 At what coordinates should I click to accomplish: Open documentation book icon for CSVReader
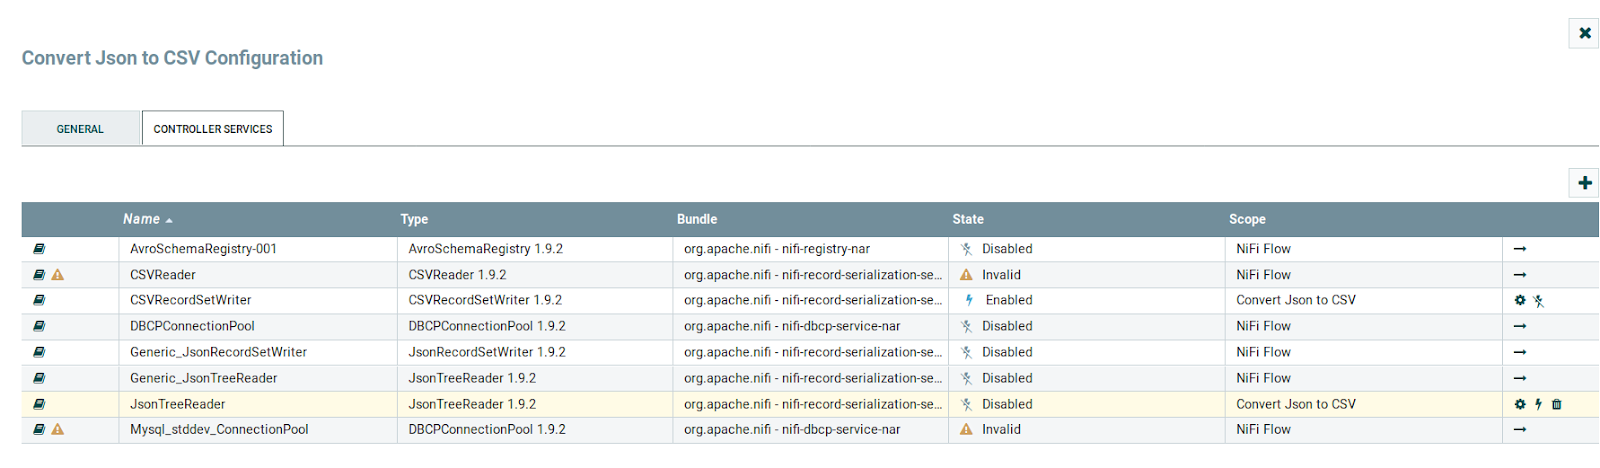[x=39, y=275]
